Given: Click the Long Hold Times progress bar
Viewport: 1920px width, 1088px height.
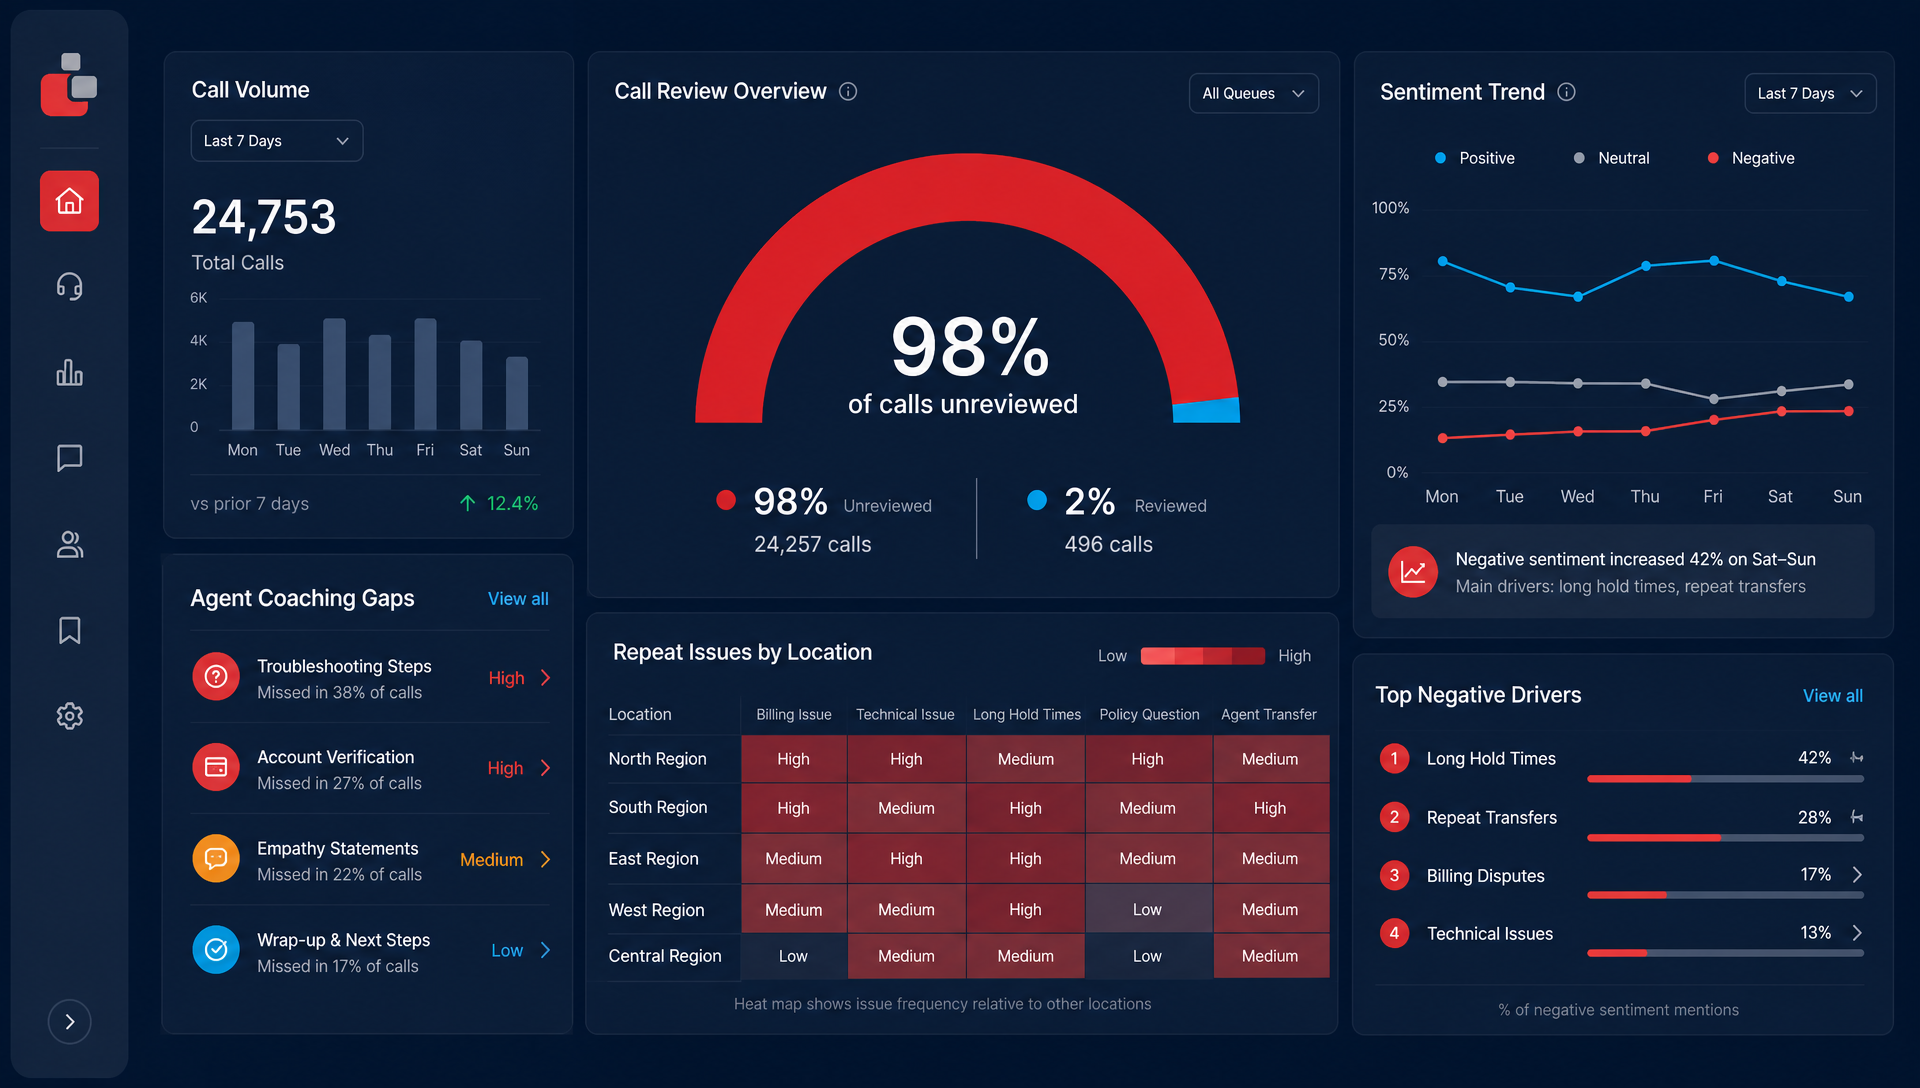Looking at the screenshot, I should [1725, 778].
